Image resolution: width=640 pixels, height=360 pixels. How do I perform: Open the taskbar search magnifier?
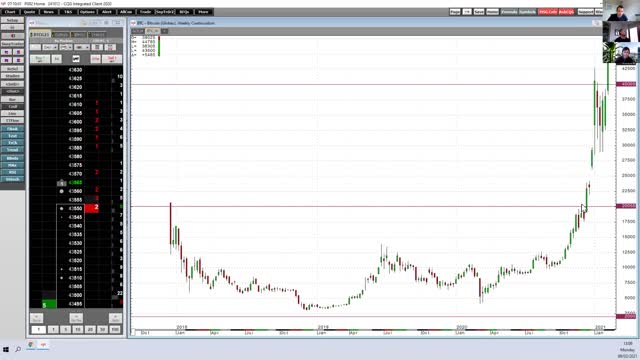click(x=18, y=349)
